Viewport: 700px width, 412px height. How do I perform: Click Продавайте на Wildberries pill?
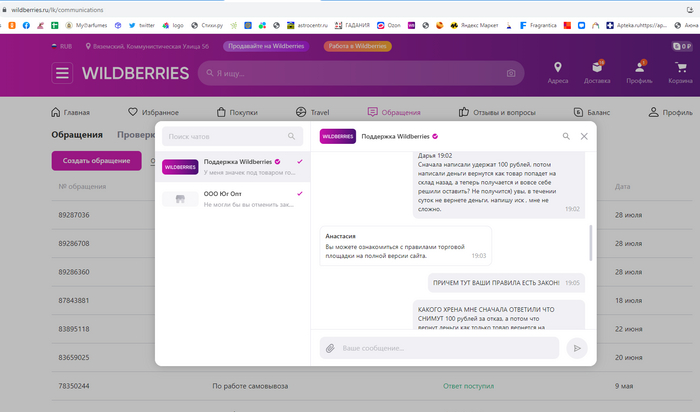[266, 46]
